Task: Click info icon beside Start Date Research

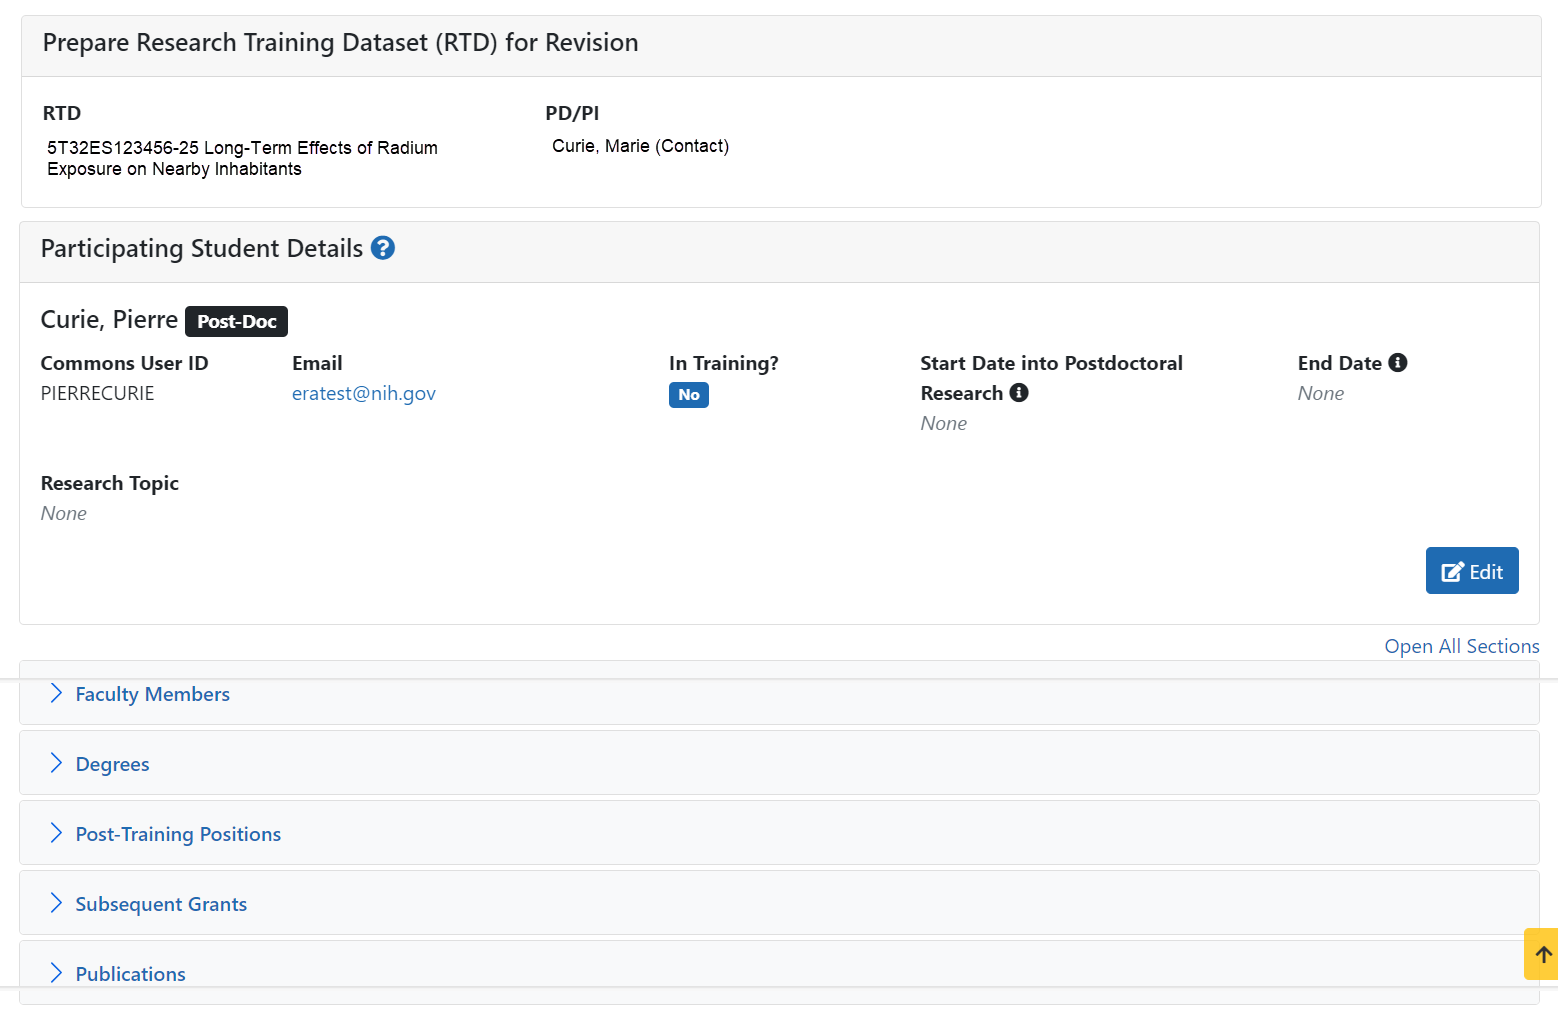Action: (1019, 393)
